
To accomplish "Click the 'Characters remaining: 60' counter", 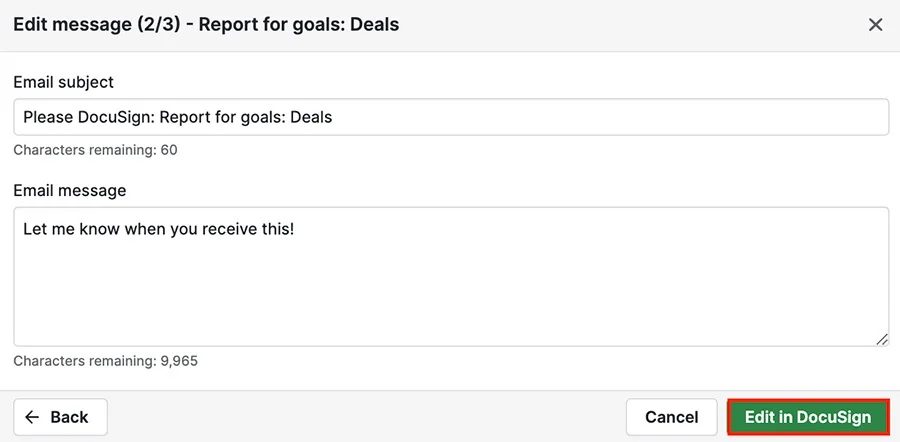I will point(95,150).
